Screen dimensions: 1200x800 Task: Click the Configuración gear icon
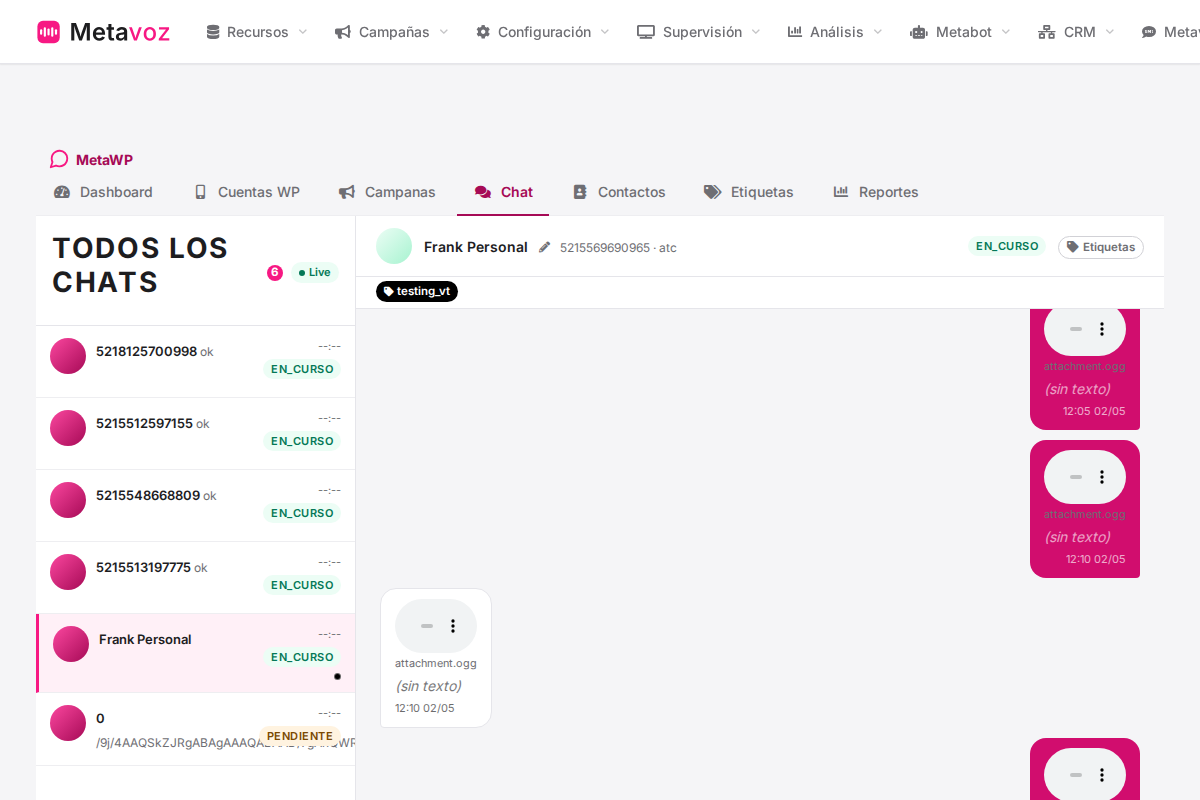483,32
